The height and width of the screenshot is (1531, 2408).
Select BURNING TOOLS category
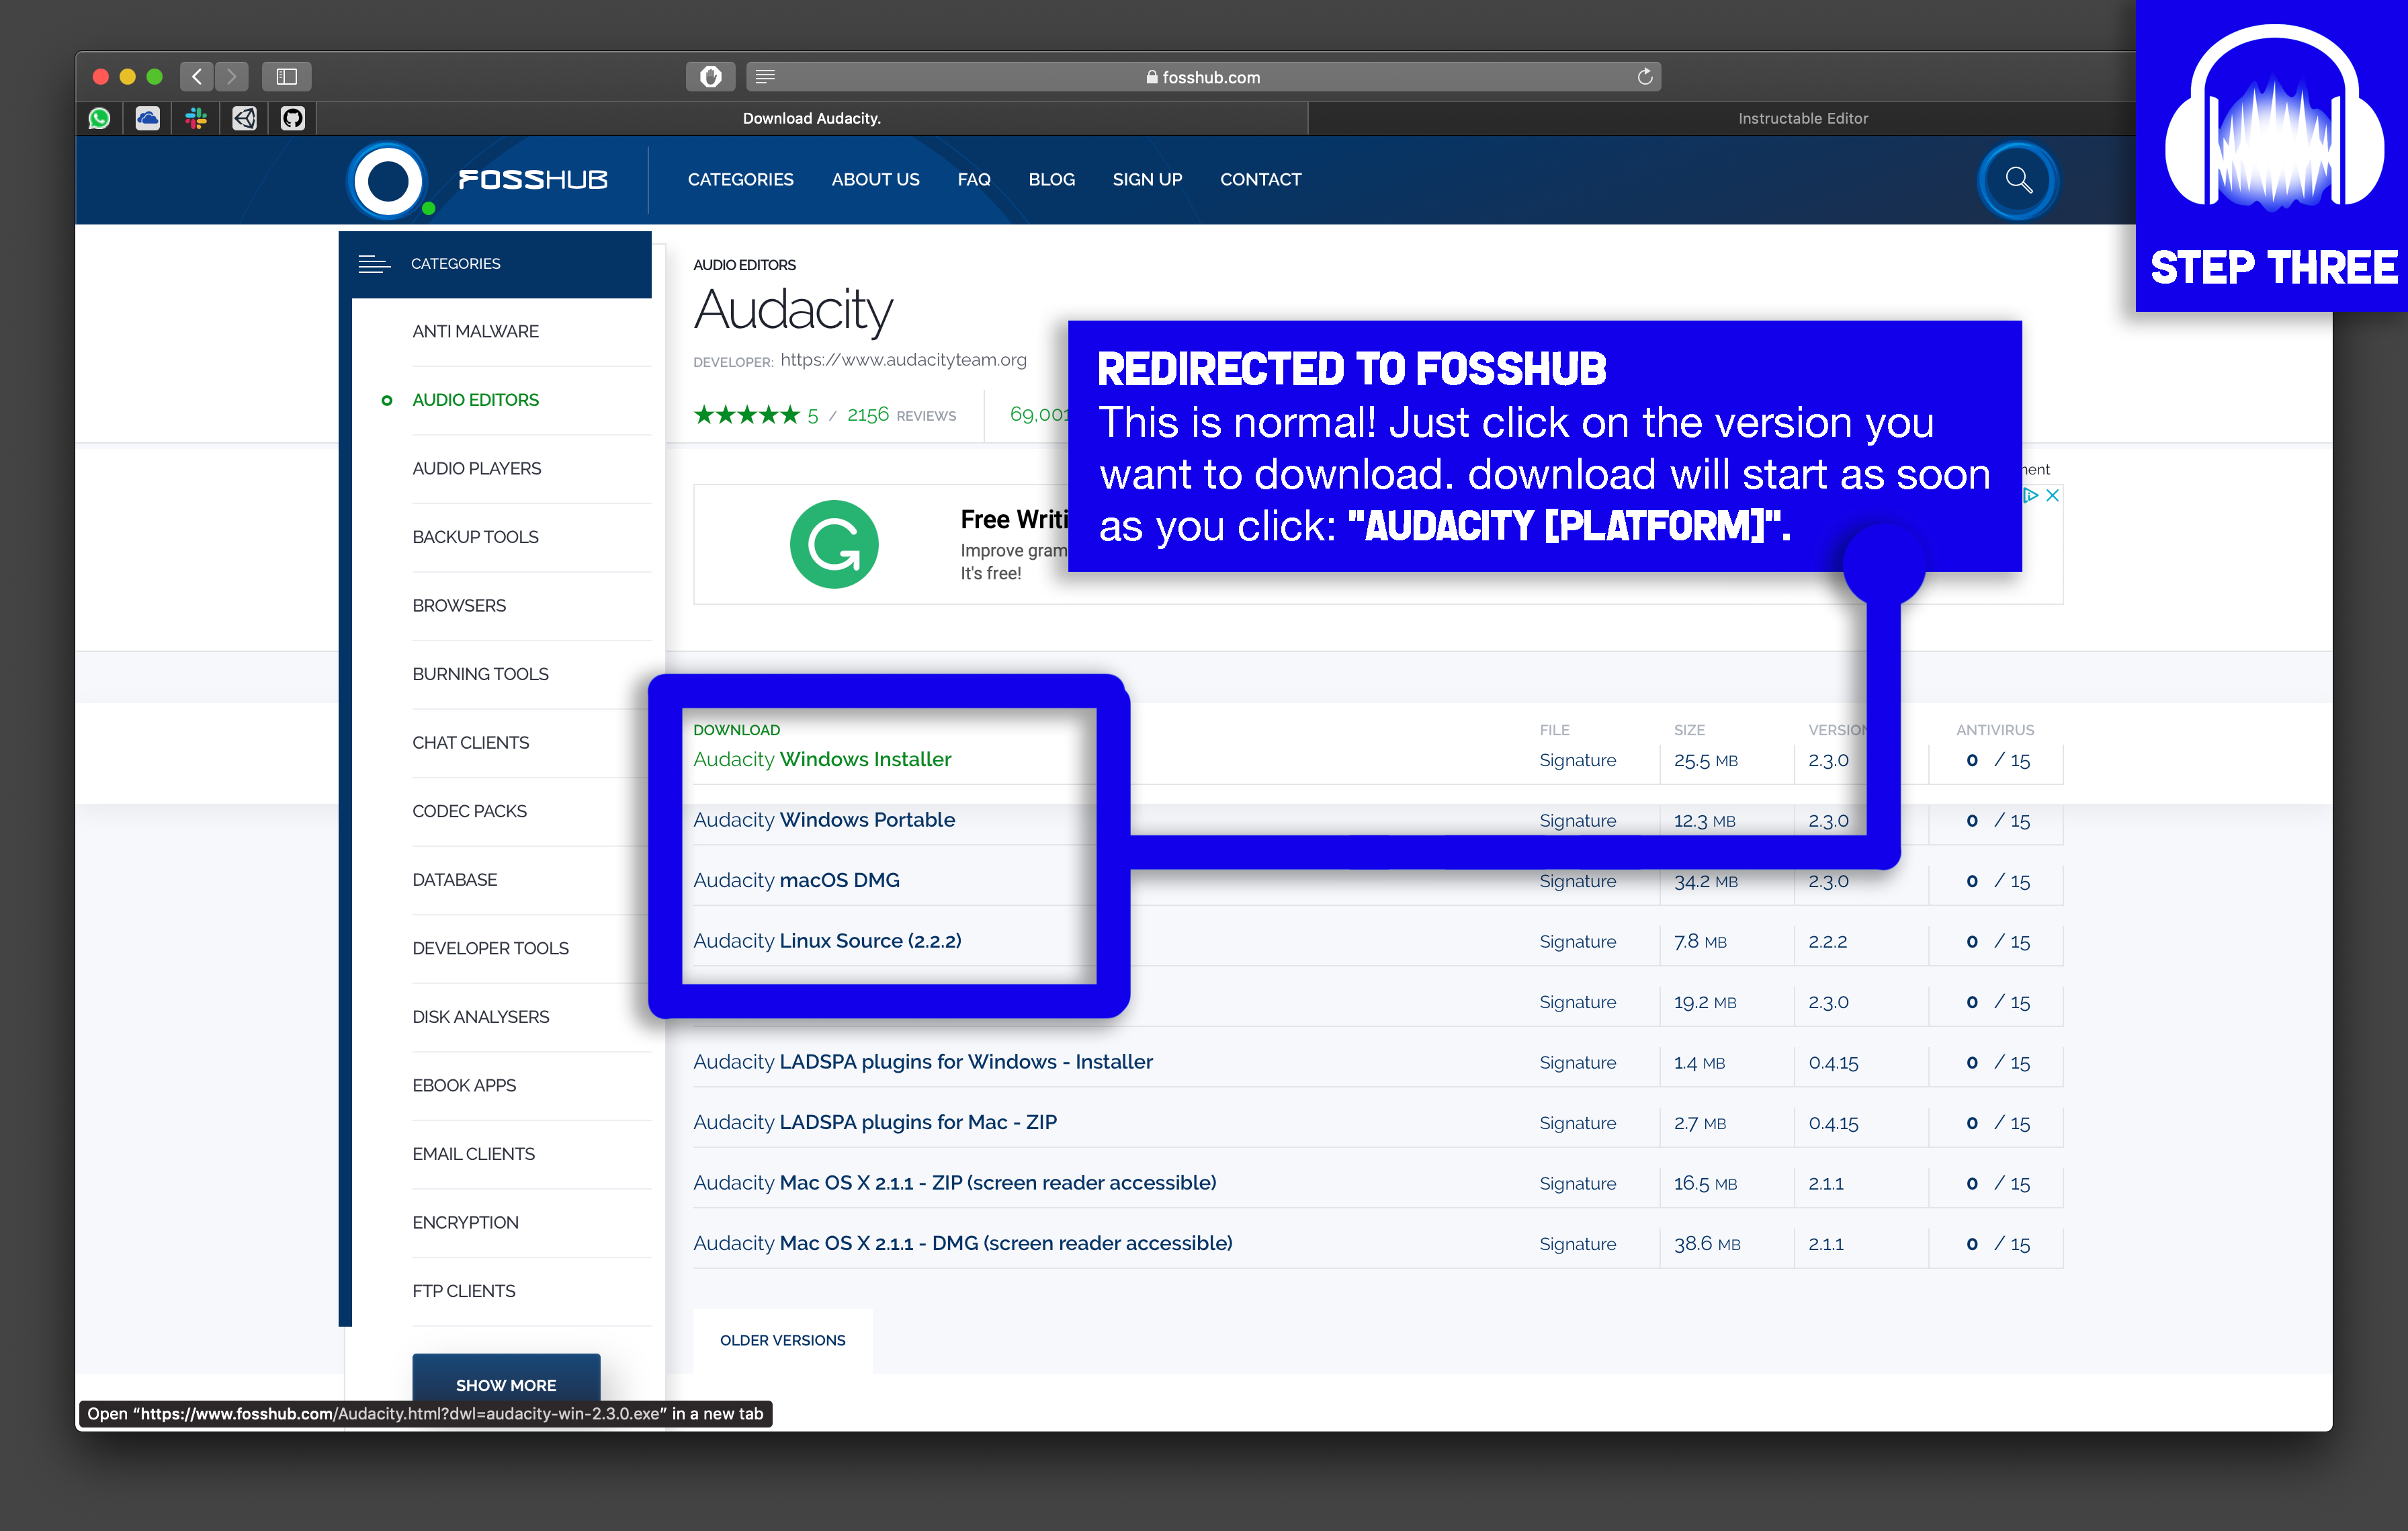click(x=480, y=674)
